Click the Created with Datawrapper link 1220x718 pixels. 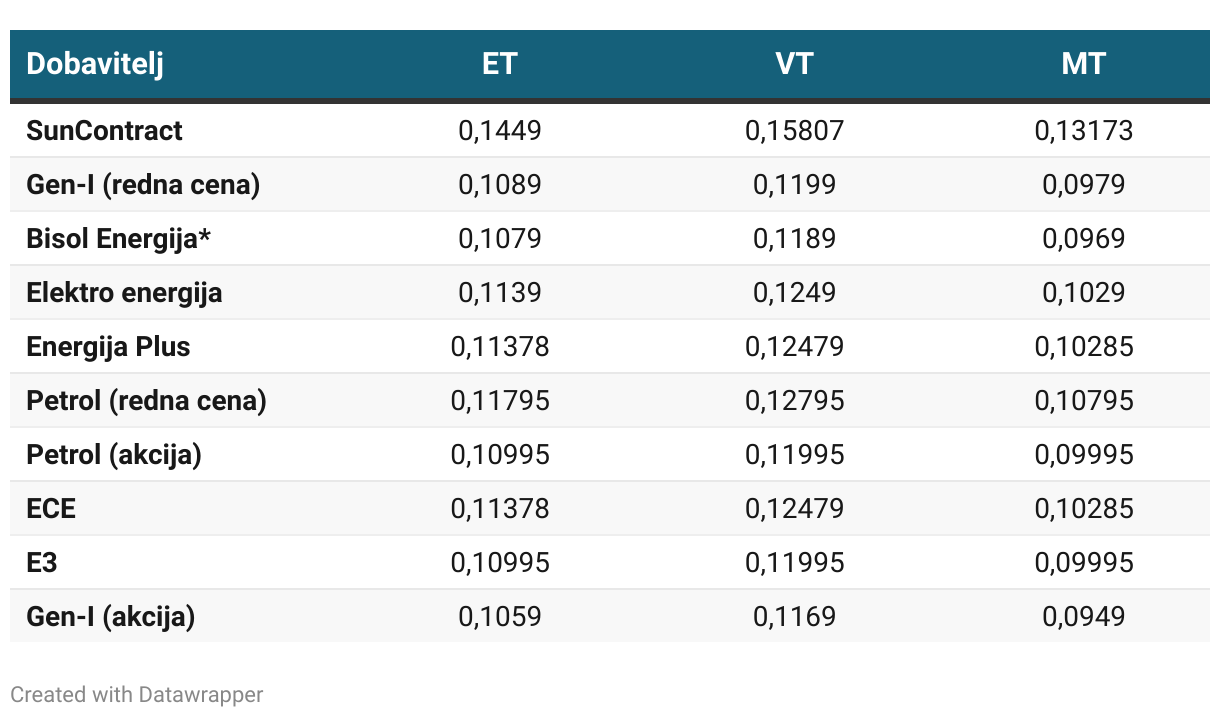(x=137, y=694)
